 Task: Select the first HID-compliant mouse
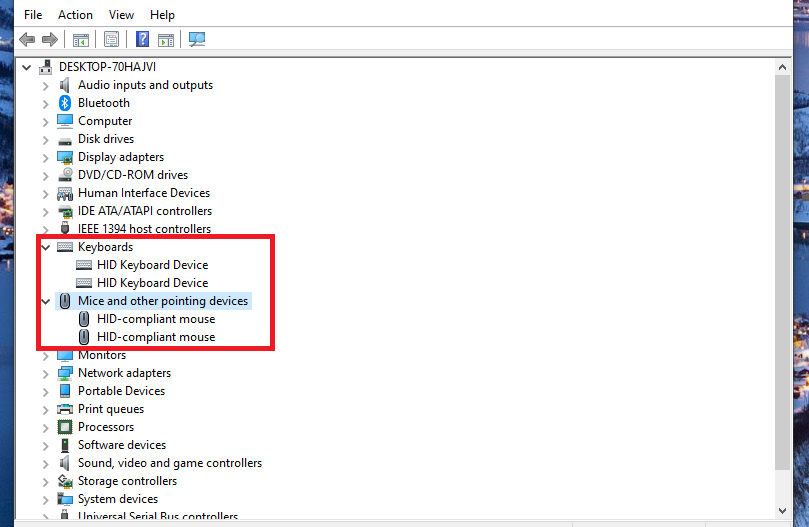coord(156,319)
